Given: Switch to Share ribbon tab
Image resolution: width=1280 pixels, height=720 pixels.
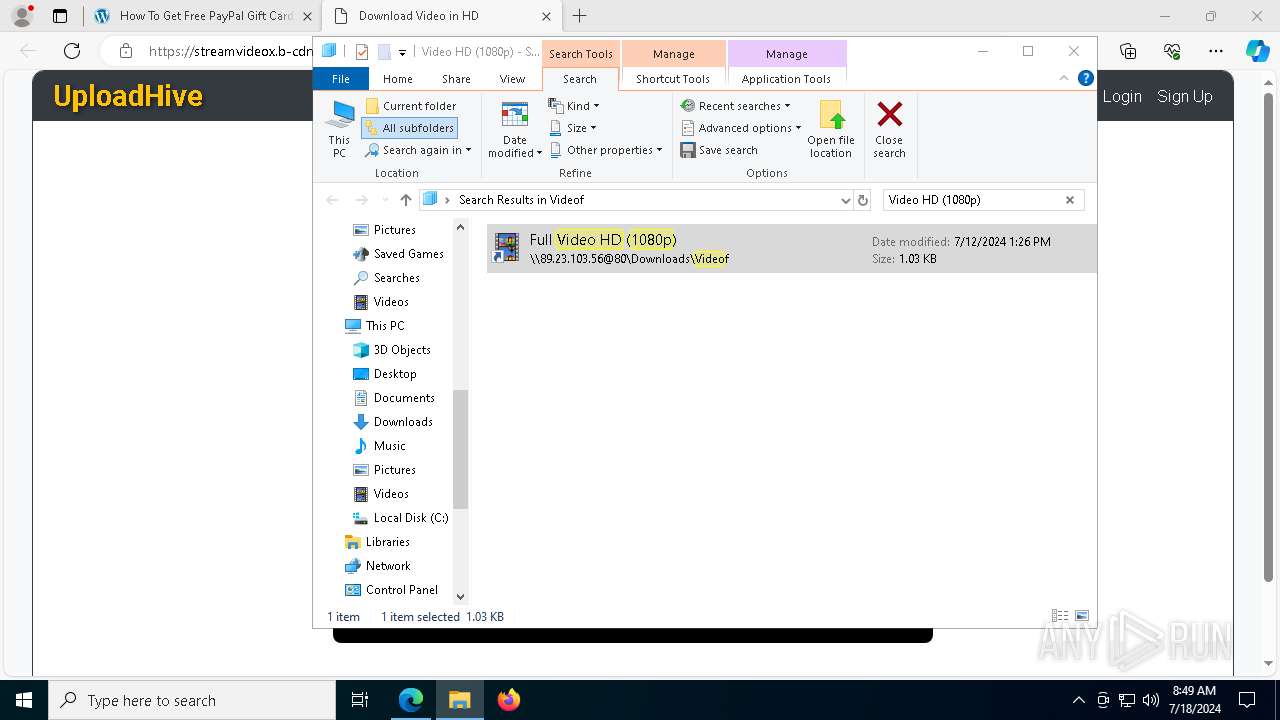Looking at the screenshot, I should click(456, 79).
